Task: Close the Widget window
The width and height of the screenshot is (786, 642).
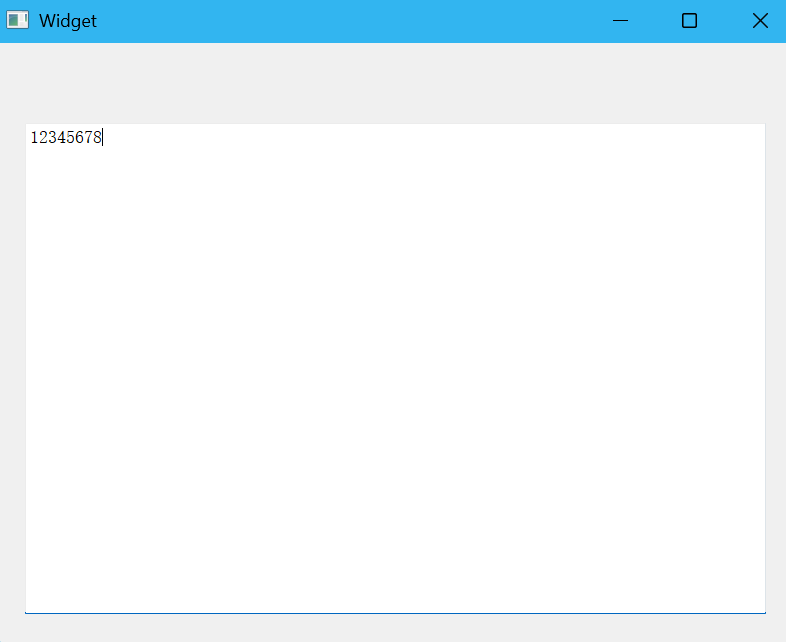Action: click(760, 21)
